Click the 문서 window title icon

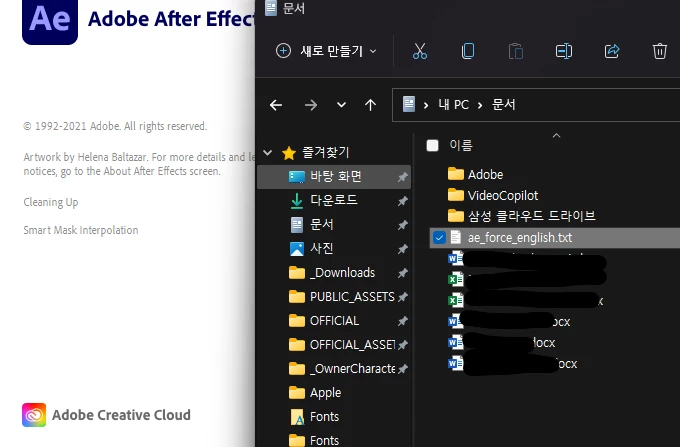click(x=271, y=7)
